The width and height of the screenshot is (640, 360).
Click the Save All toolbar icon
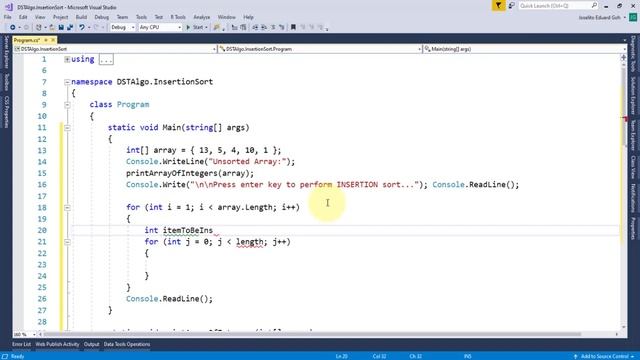pos(70,27)
